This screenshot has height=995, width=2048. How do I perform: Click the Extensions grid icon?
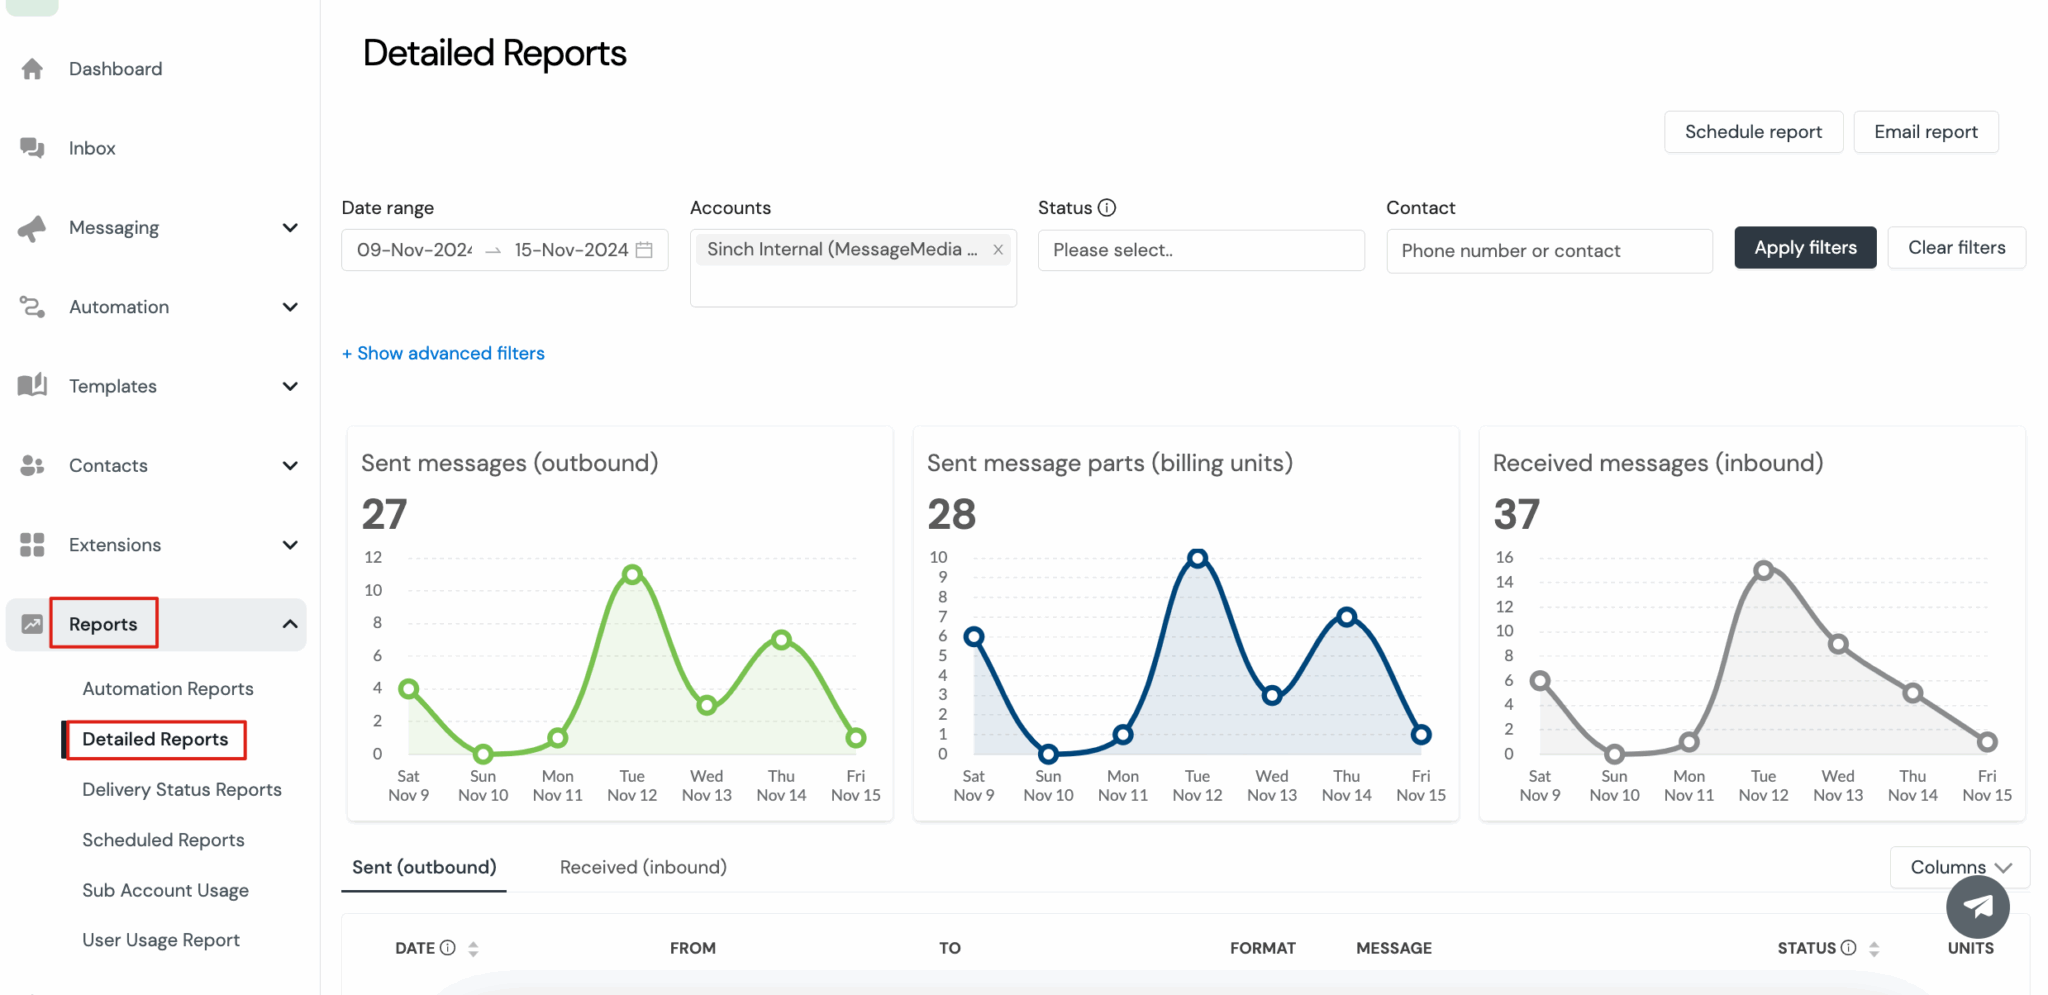(x=32, y=545)
